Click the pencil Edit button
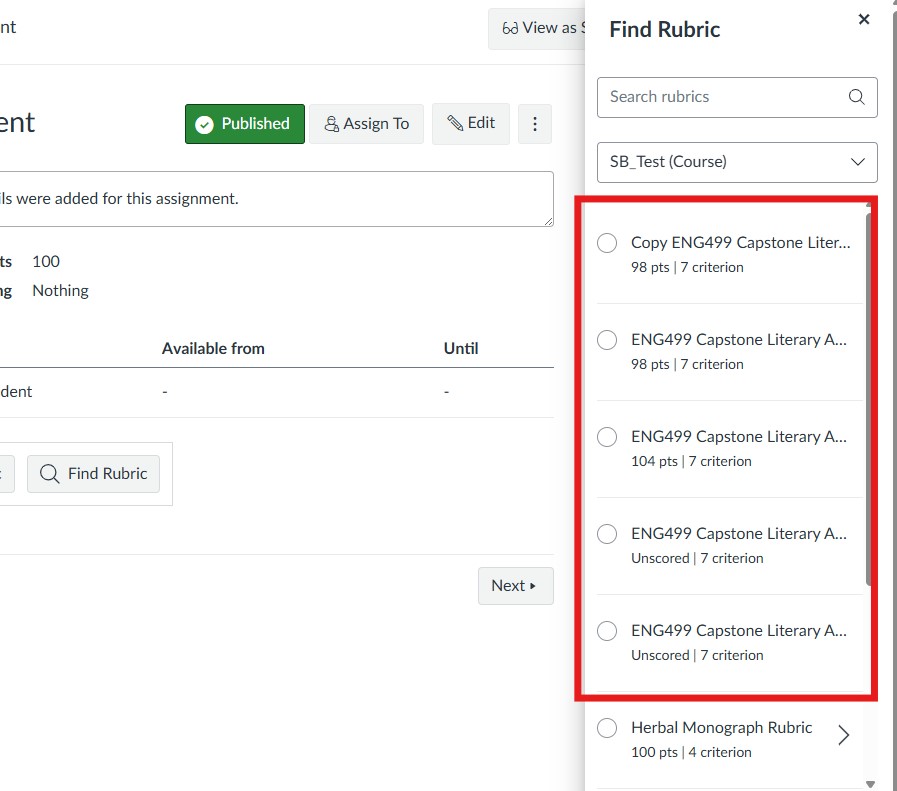 tap(471, 124)
